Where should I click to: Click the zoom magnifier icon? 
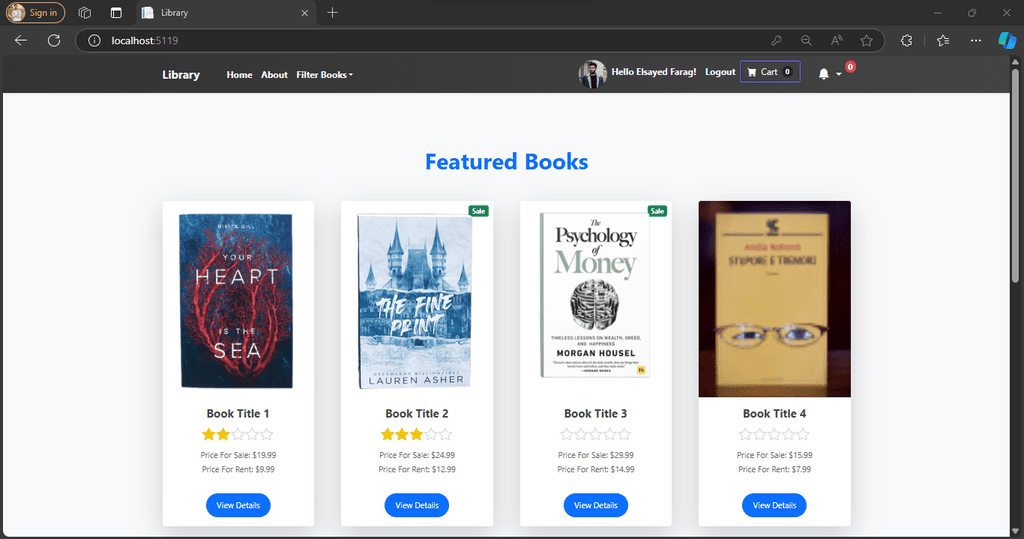tap(806, 41)
